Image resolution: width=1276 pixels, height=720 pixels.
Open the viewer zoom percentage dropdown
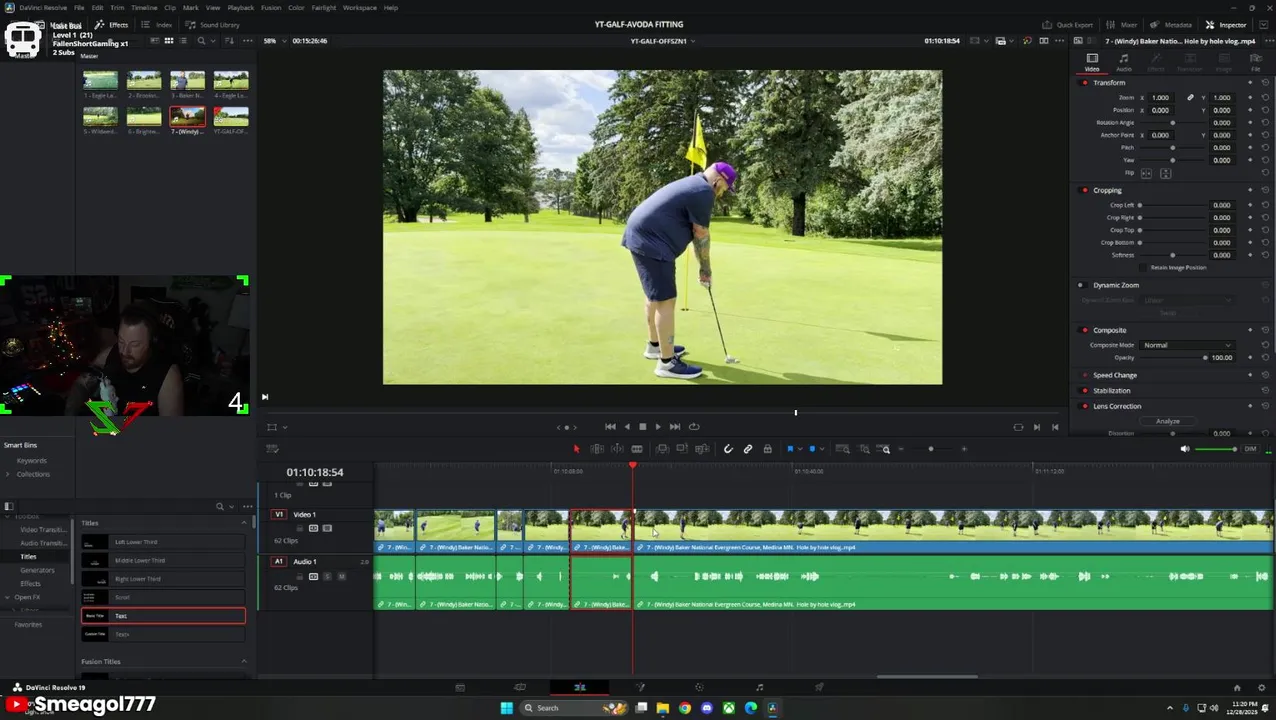272,41
